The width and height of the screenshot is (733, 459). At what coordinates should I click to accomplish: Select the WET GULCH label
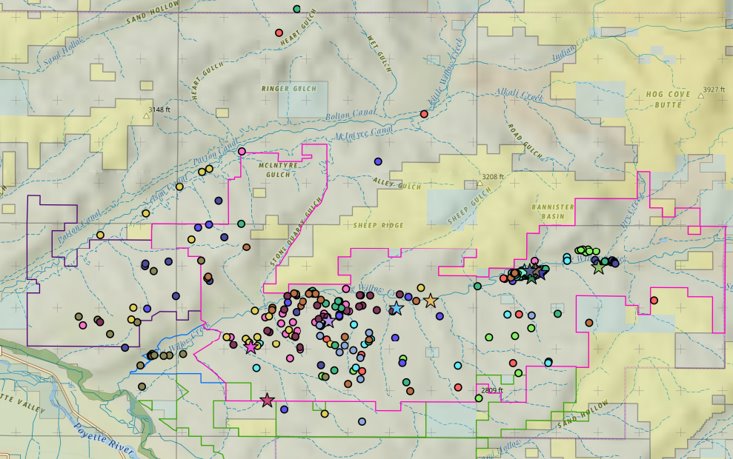(x=379, y=53)
